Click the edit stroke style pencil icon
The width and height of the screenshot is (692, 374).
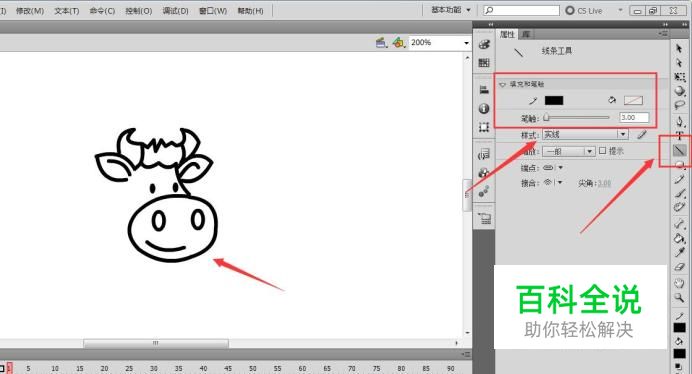(x=642, y=135)
